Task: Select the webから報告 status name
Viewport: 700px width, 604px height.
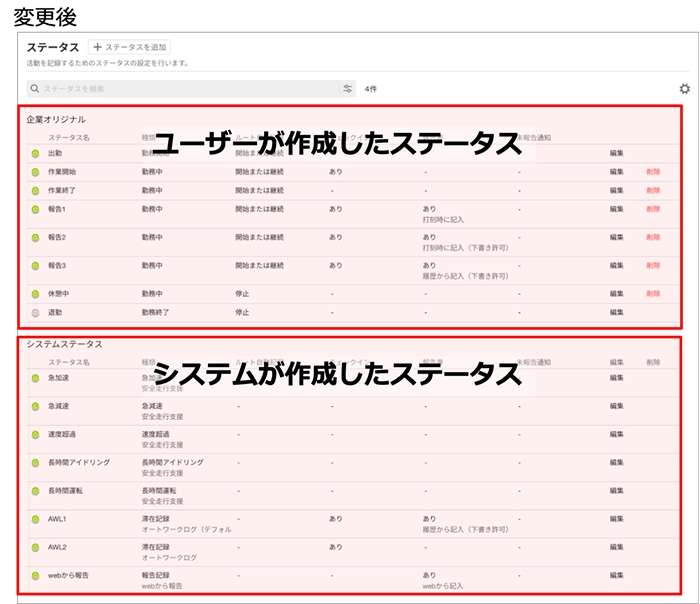Action: pyautogui.click(x=68, y=575)
